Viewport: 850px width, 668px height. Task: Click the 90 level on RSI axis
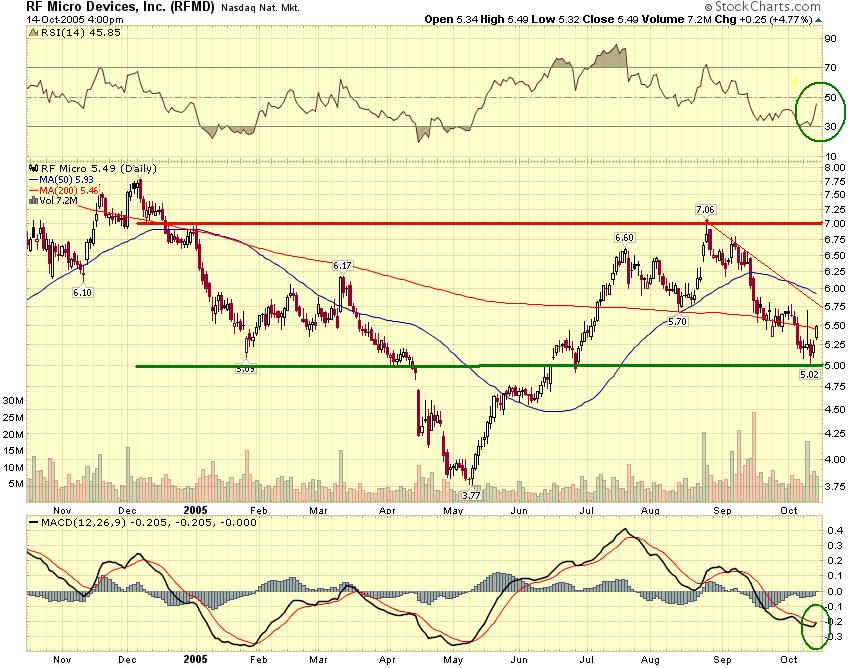830,39
